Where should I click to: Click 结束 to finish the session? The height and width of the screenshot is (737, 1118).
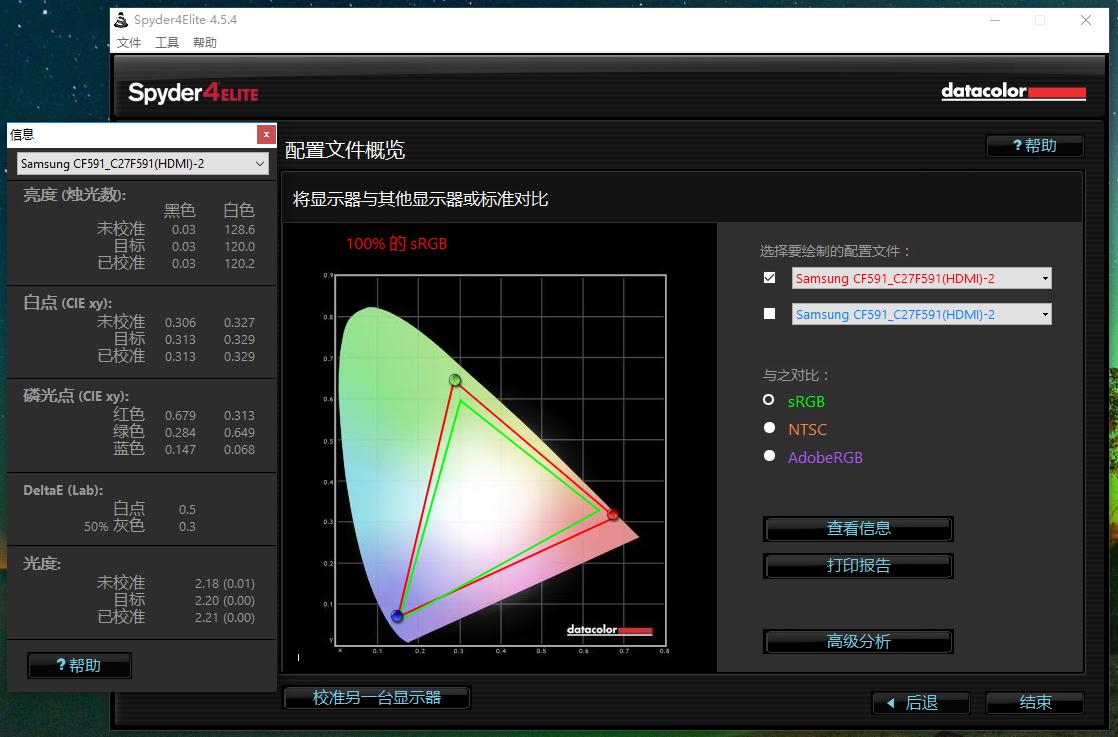pyautogui.click(x=1035, y=702)
